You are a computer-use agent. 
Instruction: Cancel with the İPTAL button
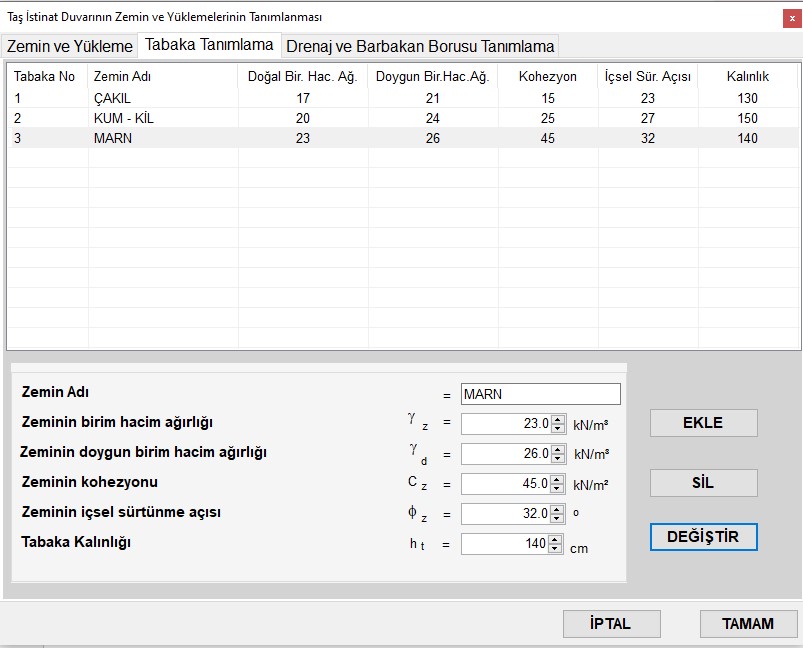point(610,623)
